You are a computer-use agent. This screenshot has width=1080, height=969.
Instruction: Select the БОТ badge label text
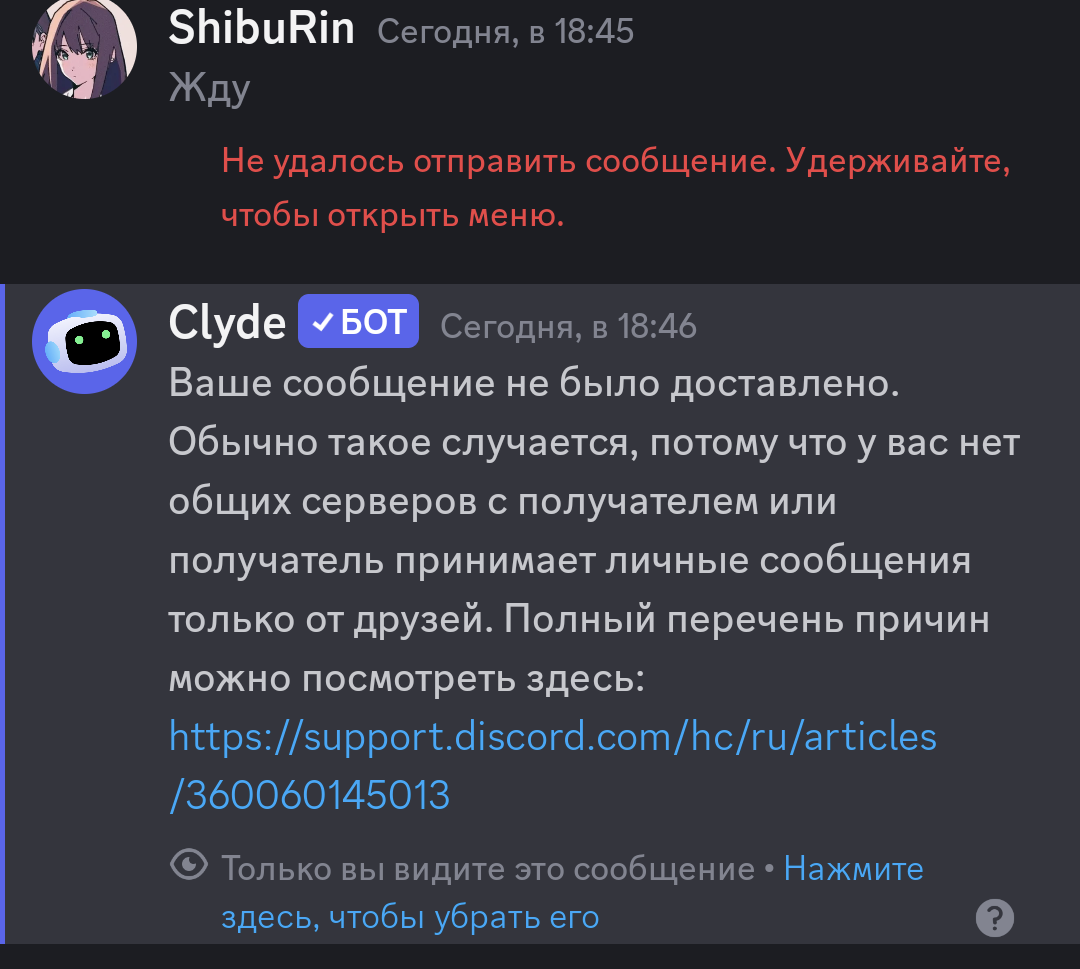point(374,322)
